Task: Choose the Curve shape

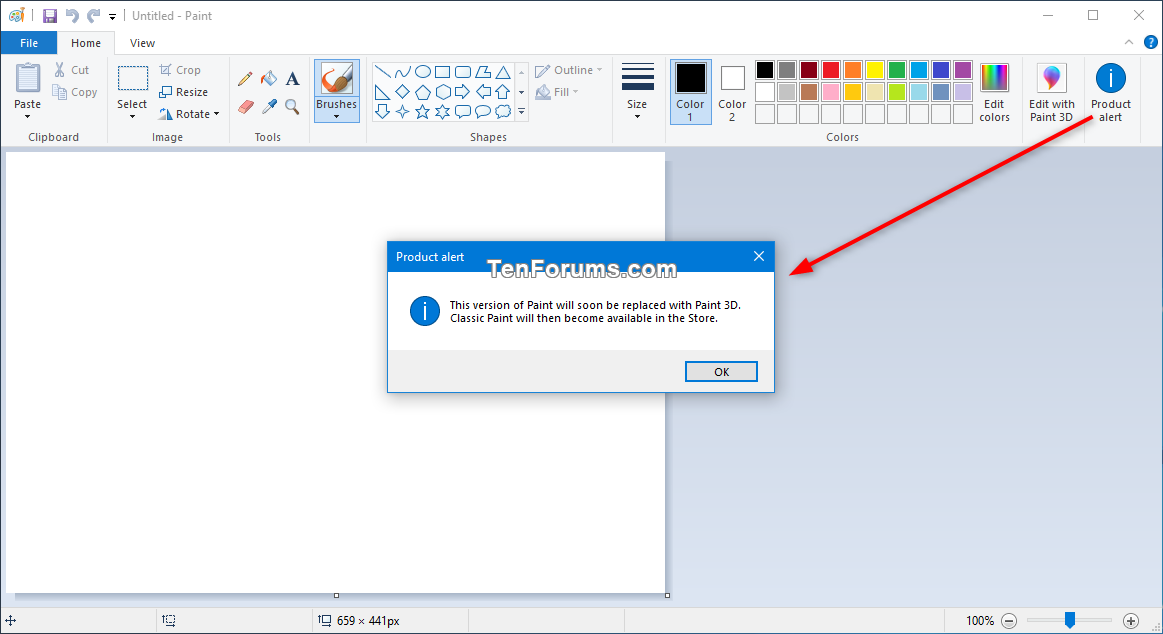Action: pos(403,72)
